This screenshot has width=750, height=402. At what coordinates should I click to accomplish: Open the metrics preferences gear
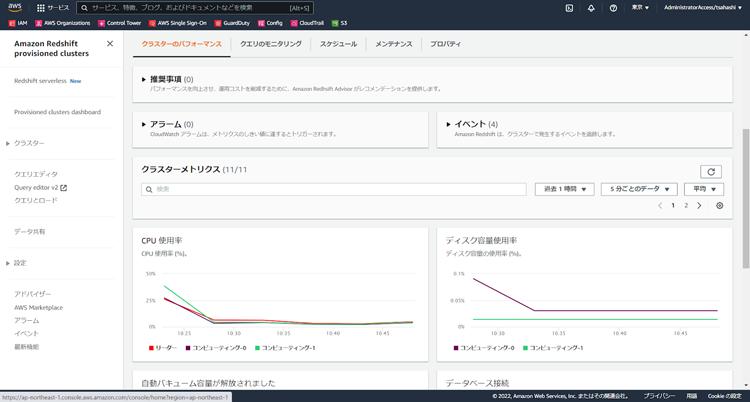719,206
